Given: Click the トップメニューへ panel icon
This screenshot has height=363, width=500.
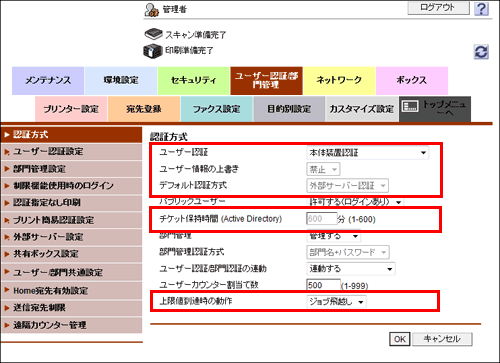Looking at the screenshot, I should click(410, 106).
